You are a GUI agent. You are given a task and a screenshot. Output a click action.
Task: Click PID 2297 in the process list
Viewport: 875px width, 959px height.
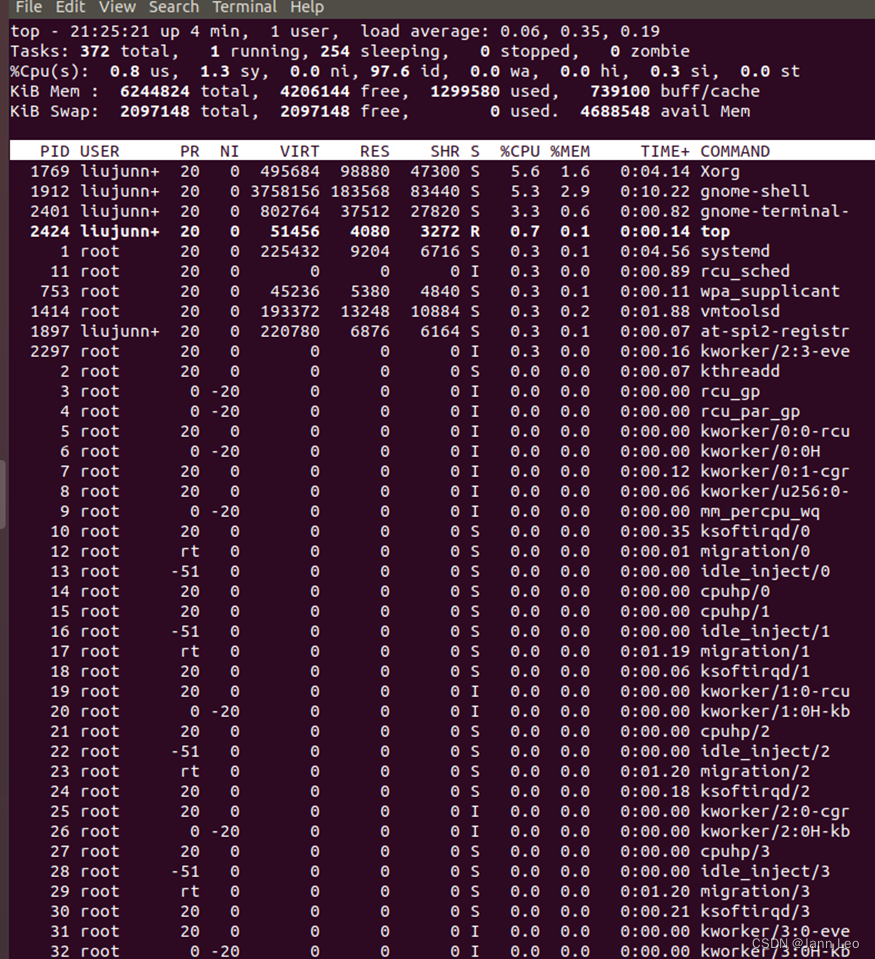(x=50, y=352)
